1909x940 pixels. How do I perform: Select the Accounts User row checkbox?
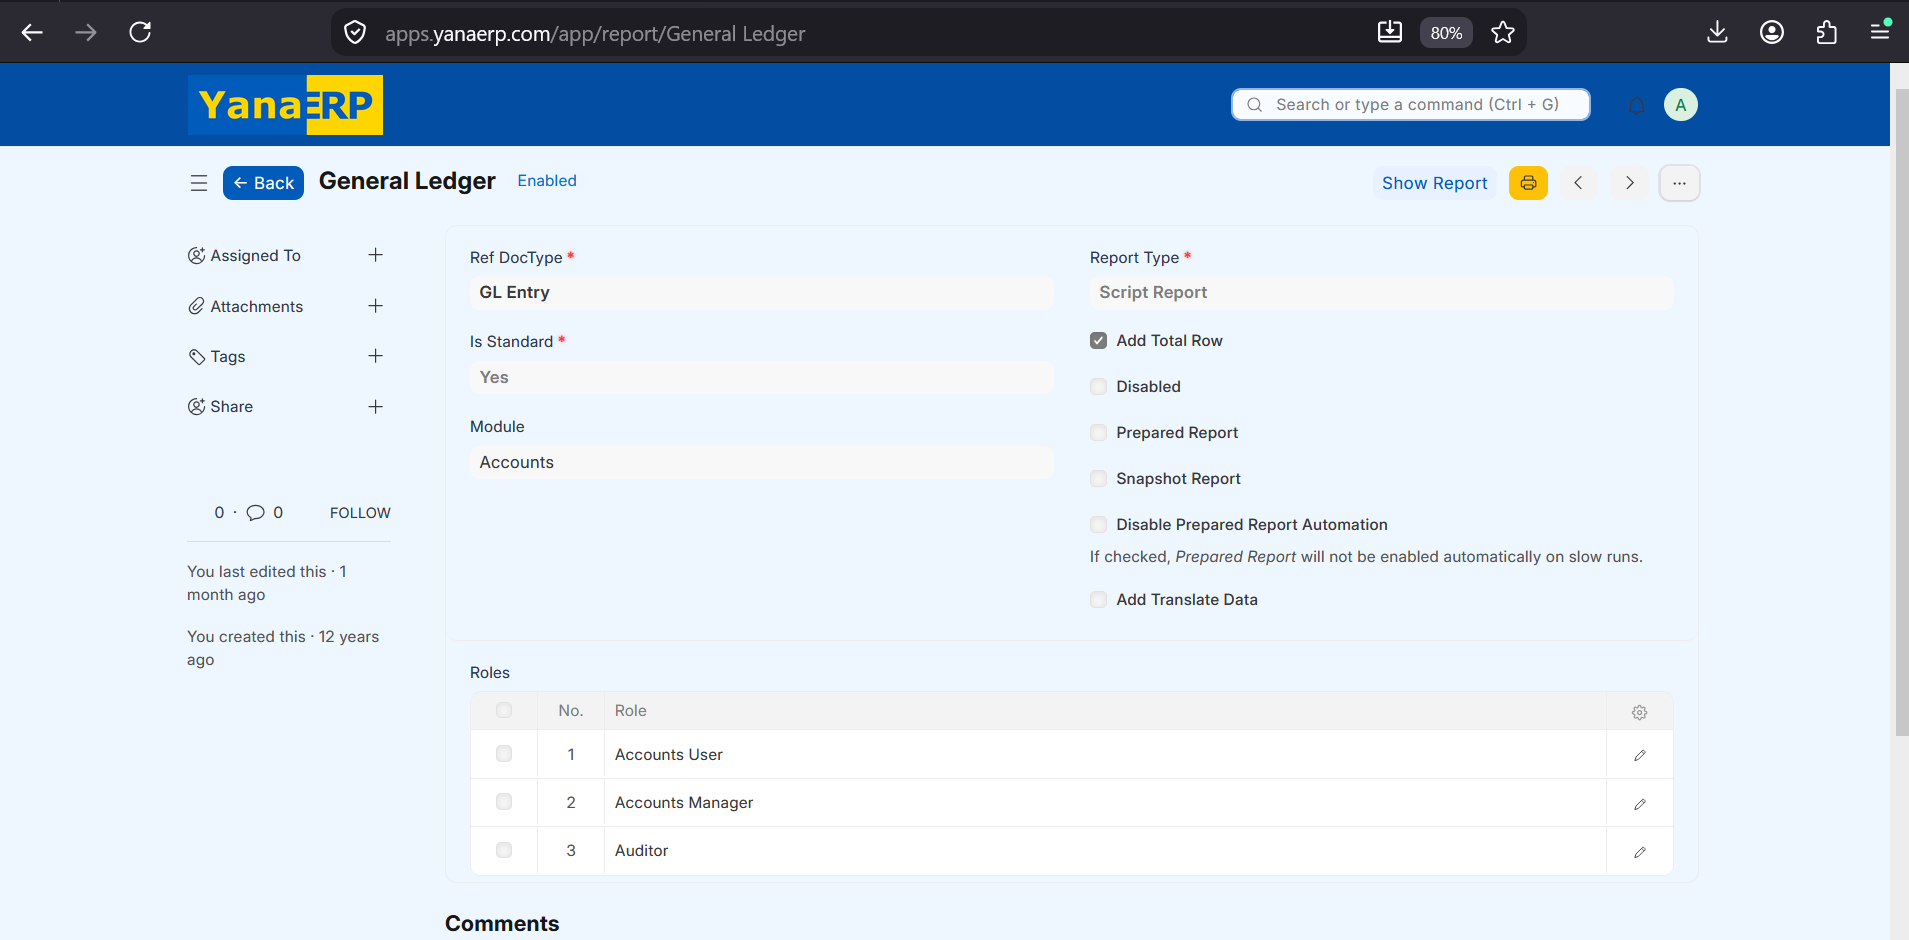504,754
